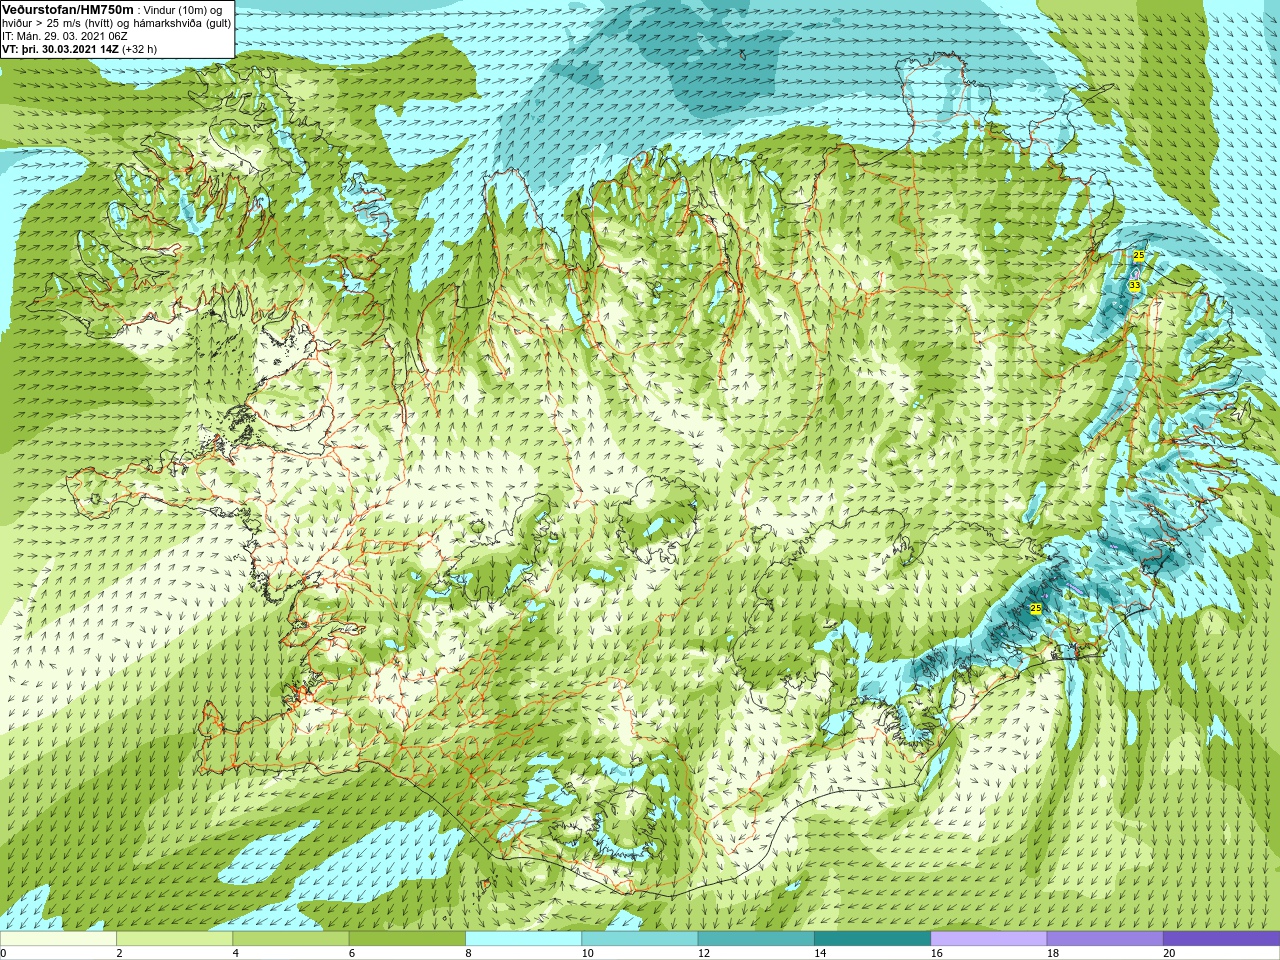Click the '(+32 h)' forecast offset
The height and width of the screenshot is (960, 1280).
pyautogui.click(x=139, y=49)
